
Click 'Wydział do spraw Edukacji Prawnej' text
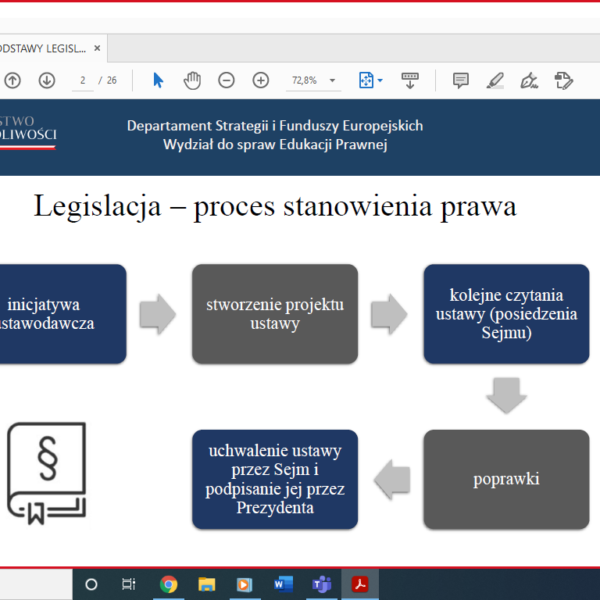tap(275, 145)
